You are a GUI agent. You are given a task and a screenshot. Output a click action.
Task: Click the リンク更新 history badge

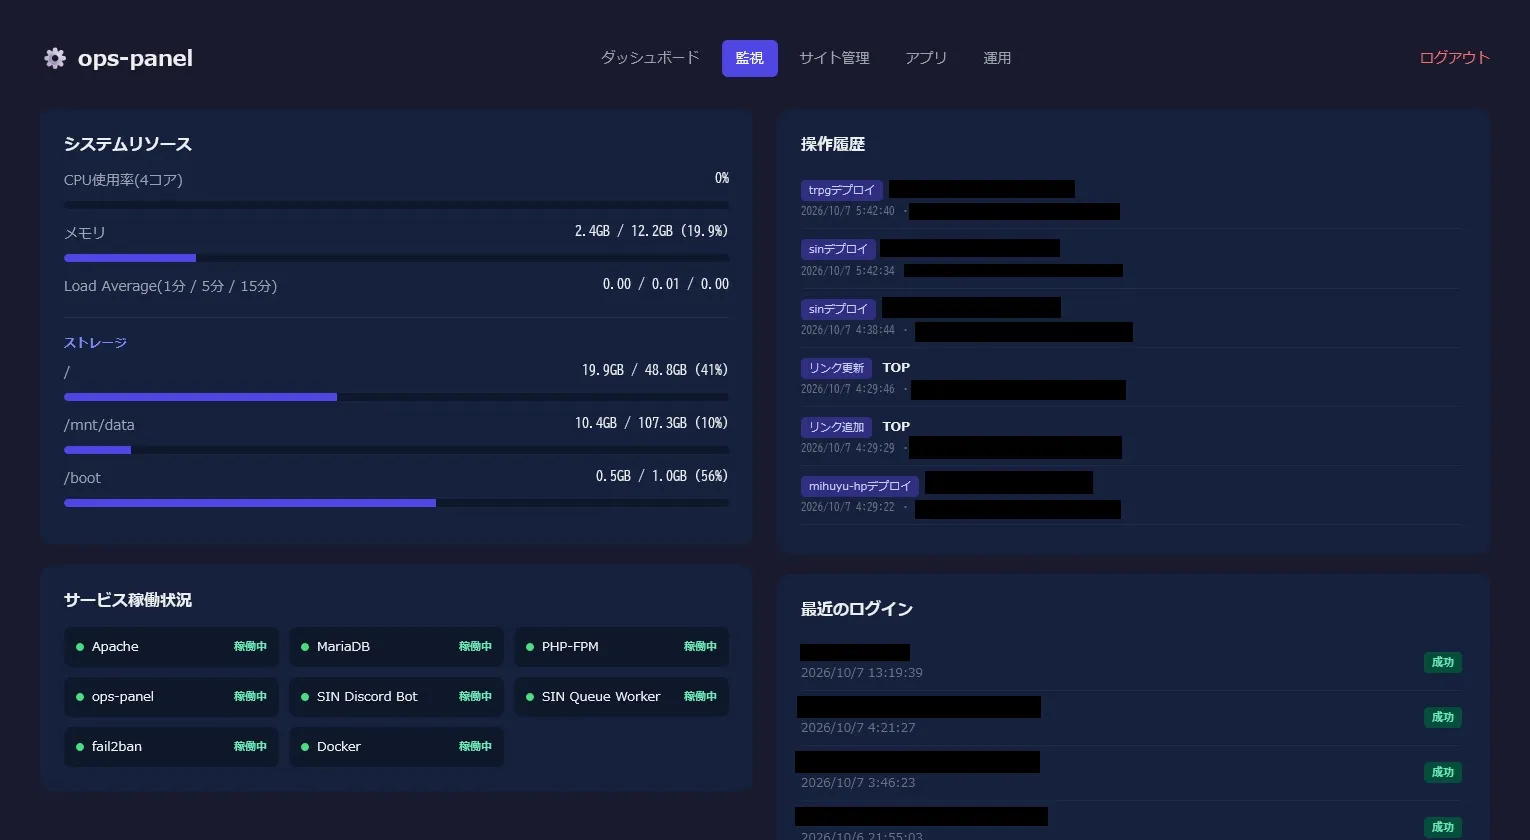(x=836, y=368)
